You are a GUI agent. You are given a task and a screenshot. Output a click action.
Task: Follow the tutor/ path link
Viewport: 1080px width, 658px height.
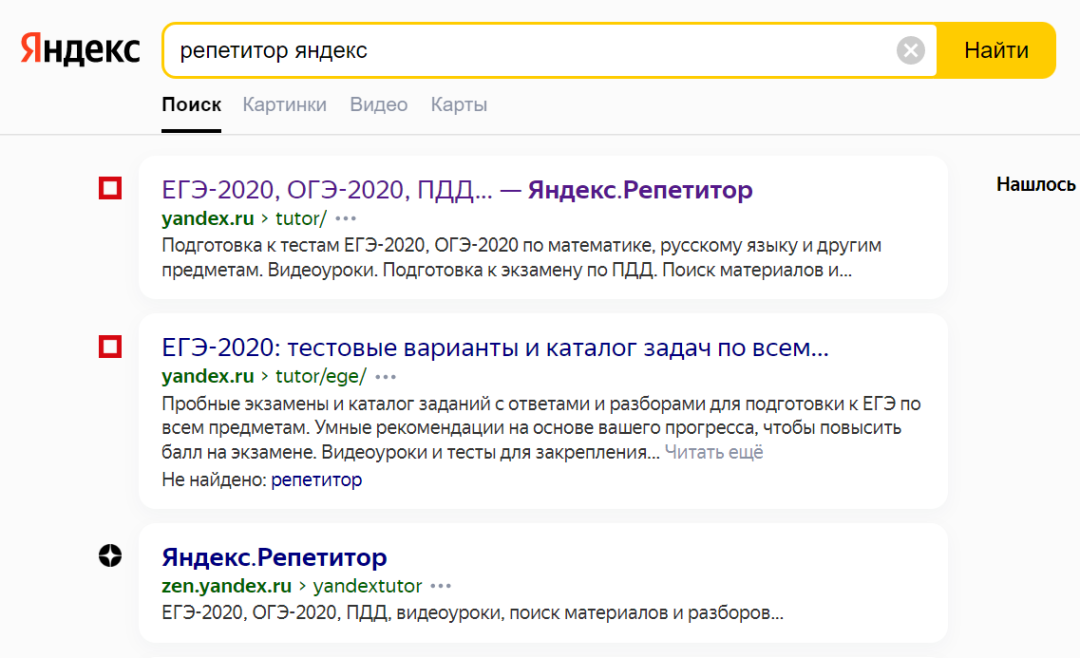tap(301, 218)
